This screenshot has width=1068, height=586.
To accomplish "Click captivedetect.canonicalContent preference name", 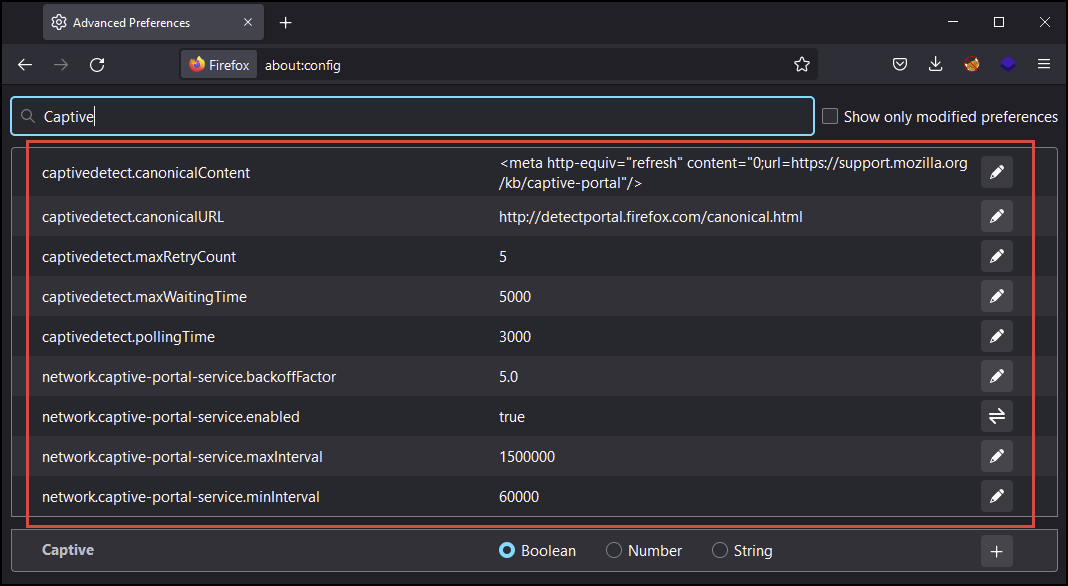I will click(x=146, y=173).
